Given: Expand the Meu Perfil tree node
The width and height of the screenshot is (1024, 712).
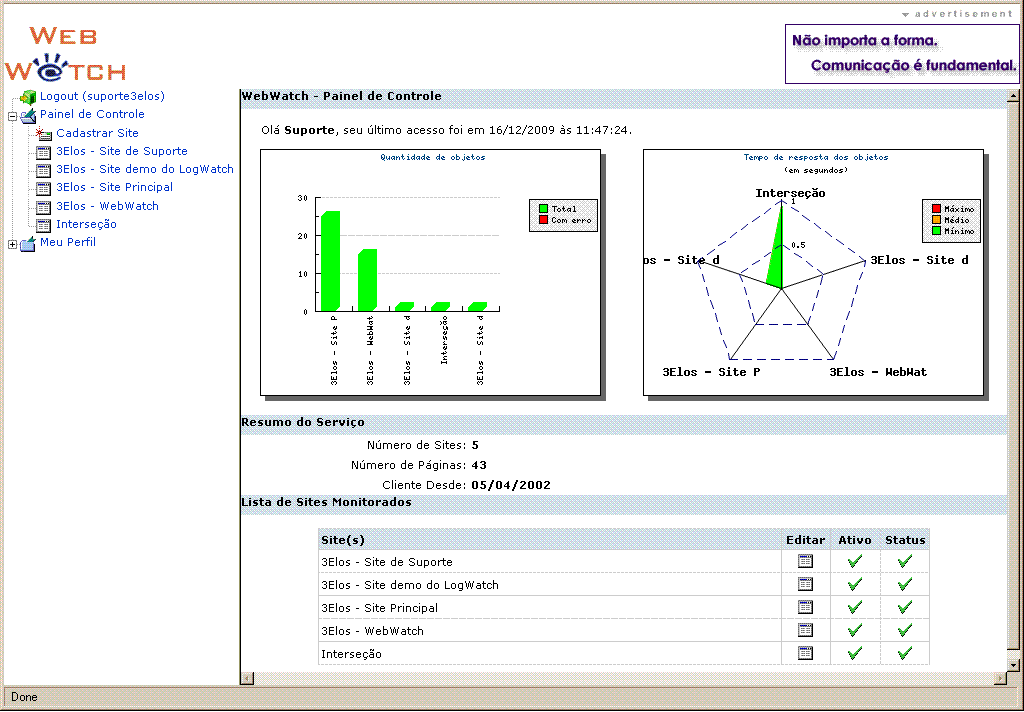Looking at the screenshot, I should click(13, 244).
